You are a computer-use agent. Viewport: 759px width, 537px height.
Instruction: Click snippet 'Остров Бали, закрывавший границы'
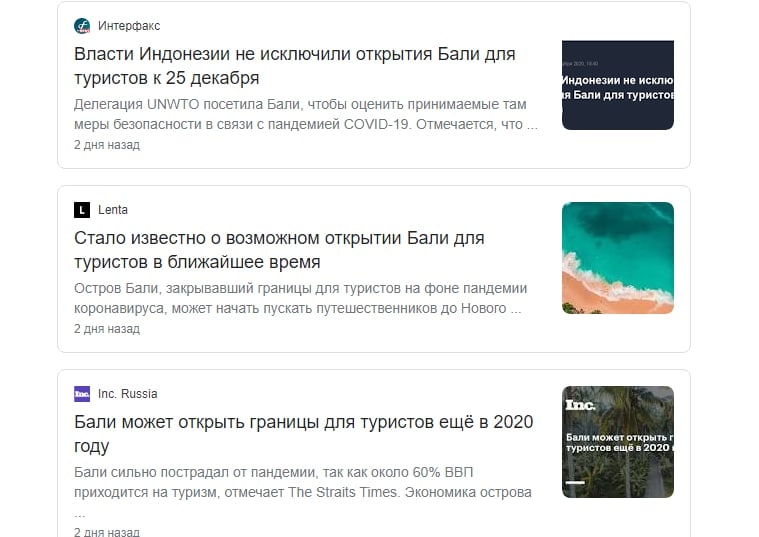[301, 298]
